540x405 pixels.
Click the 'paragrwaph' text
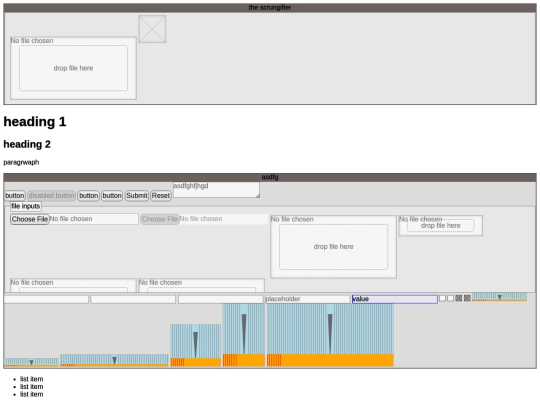(x=21, y=162)
